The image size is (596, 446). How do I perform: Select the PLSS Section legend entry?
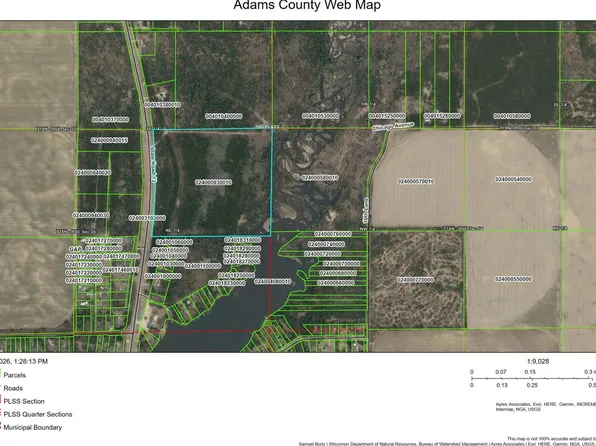(x=24, y=401)
